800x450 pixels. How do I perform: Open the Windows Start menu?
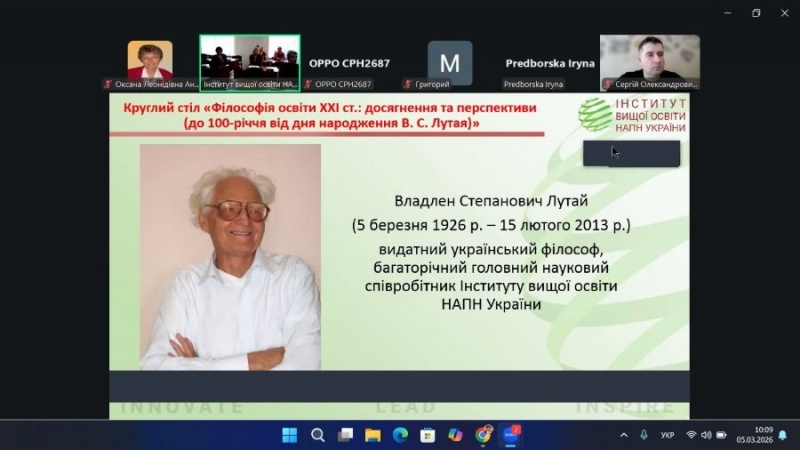[x=290, y=435]
